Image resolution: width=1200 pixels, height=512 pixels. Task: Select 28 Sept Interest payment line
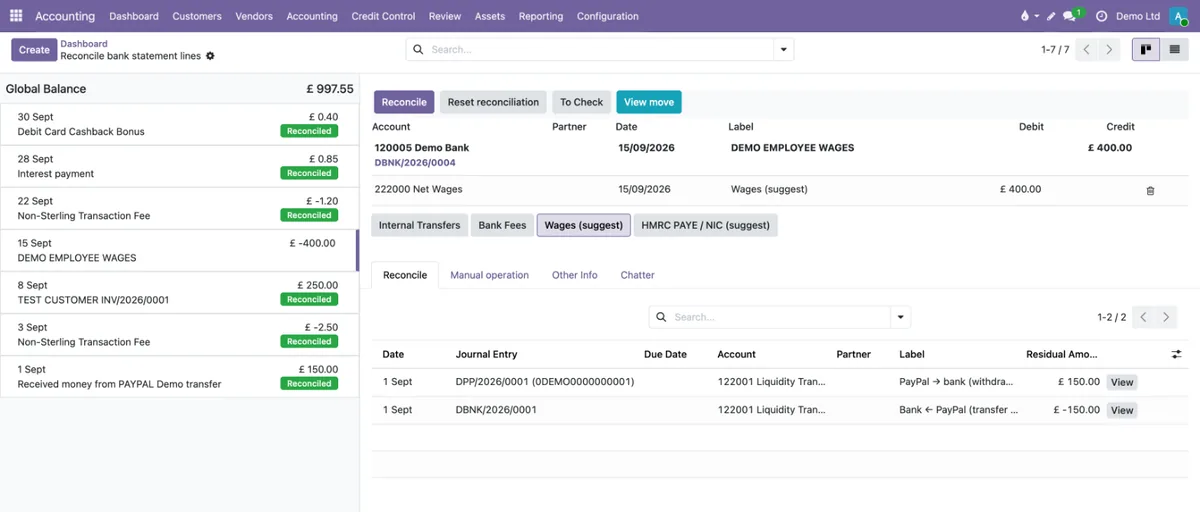[x=179, y=166]
